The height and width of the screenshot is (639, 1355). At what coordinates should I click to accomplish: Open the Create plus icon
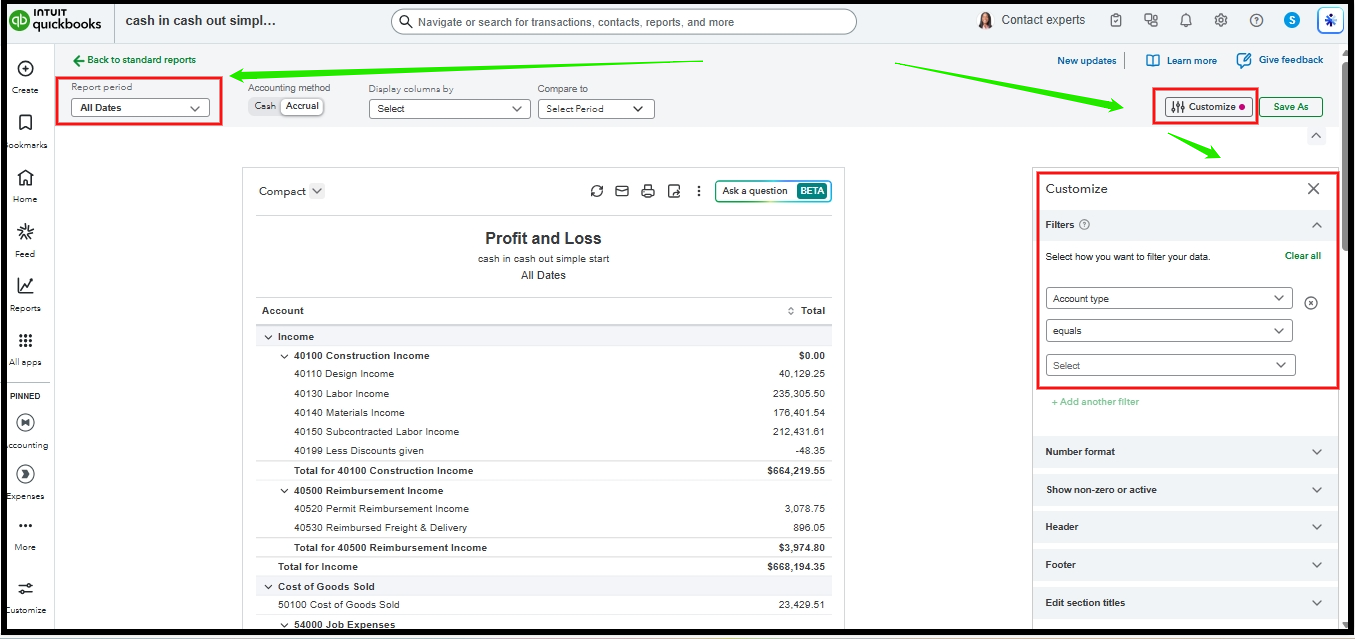pyautogui.click(x=25, y=69)
